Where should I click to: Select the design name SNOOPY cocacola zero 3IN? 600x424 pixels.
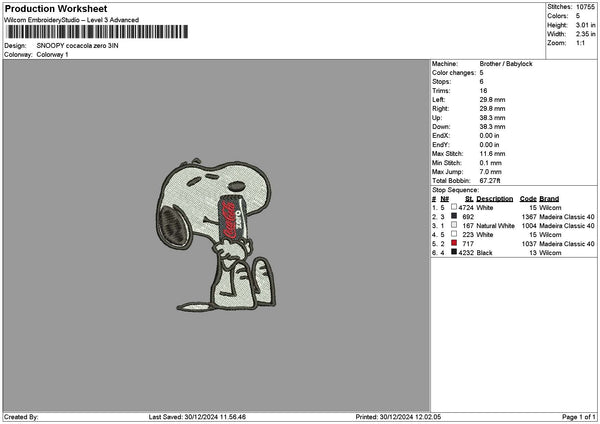point(77,46)
